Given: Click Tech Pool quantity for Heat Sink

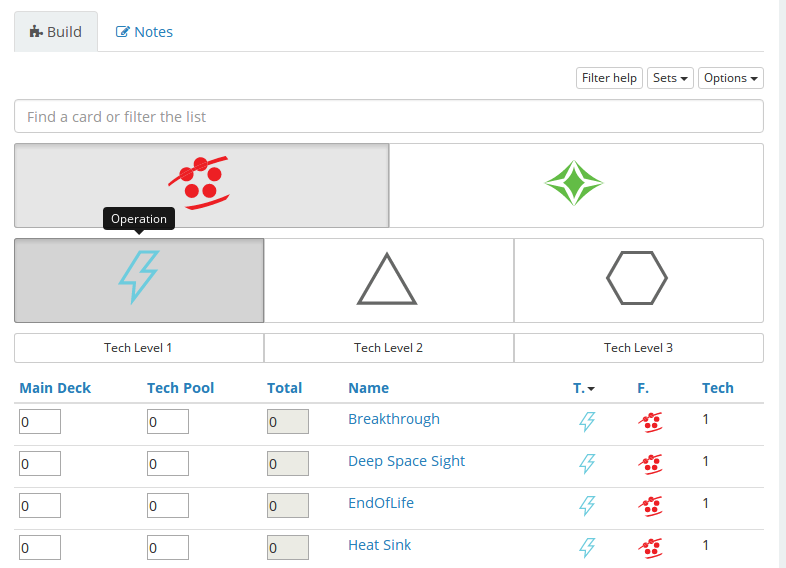Looking at the screenshot, I should click(x=168, y=547).
